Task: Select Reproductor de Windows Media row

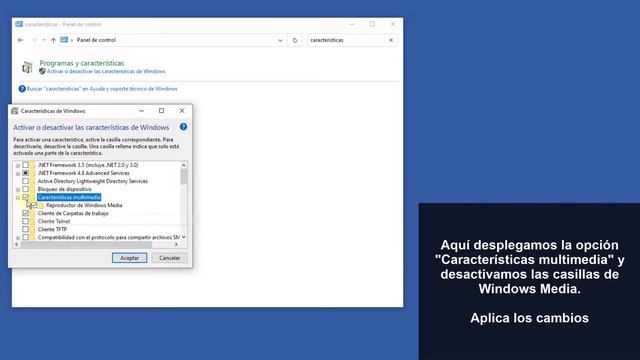Action: point(84,205)
